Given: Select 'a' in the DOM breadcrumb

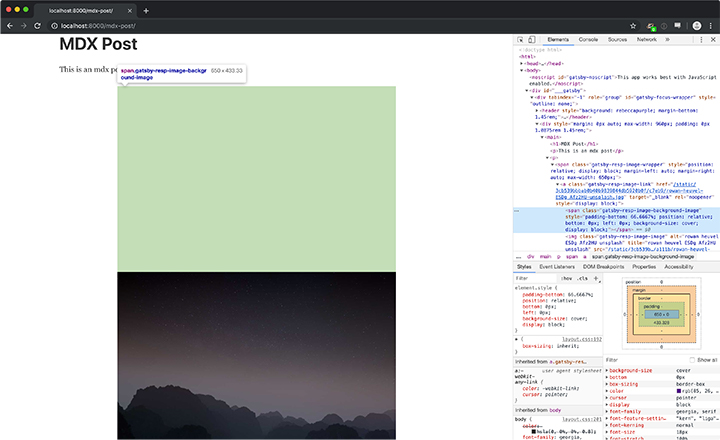Looking at the screenshot, I should coord(585,257).
